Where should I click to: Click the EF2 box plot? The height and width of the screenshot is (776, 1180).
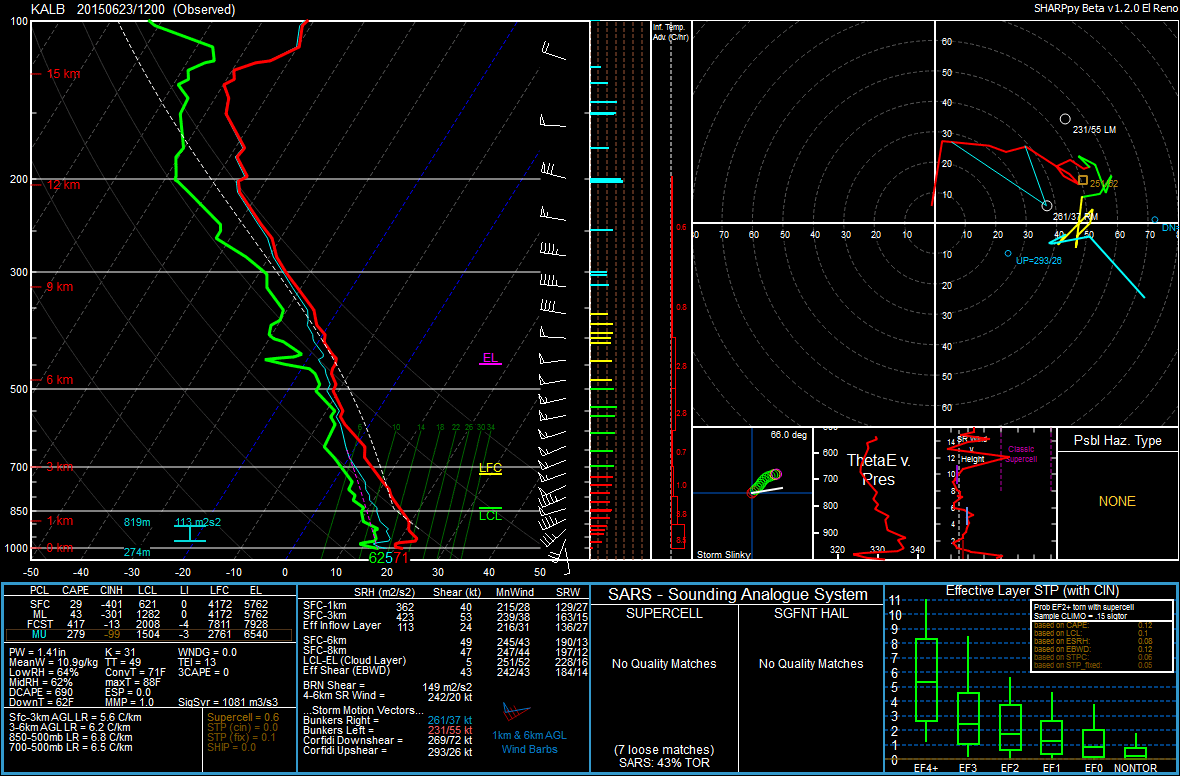(x=1010, y=717)
